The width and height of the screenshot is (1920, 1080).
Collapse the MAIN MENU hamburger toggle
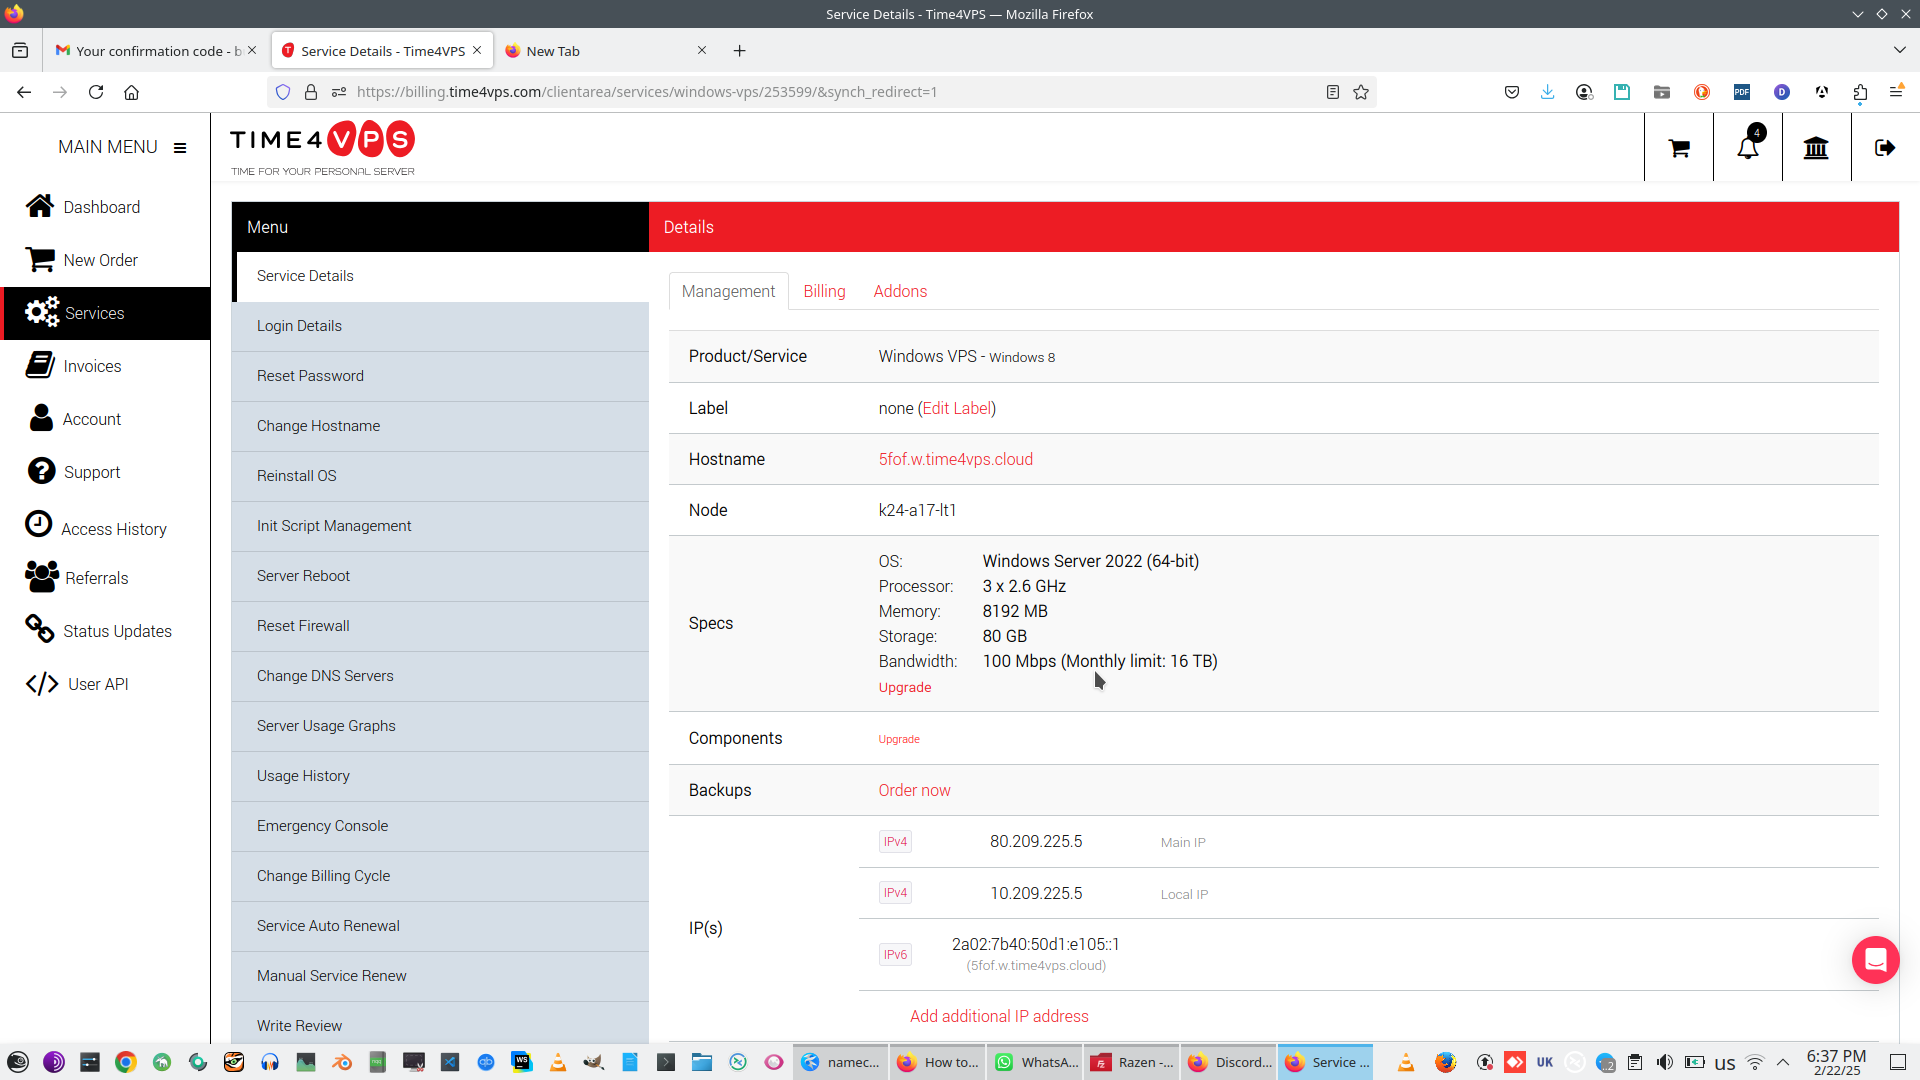click(180, 148)
